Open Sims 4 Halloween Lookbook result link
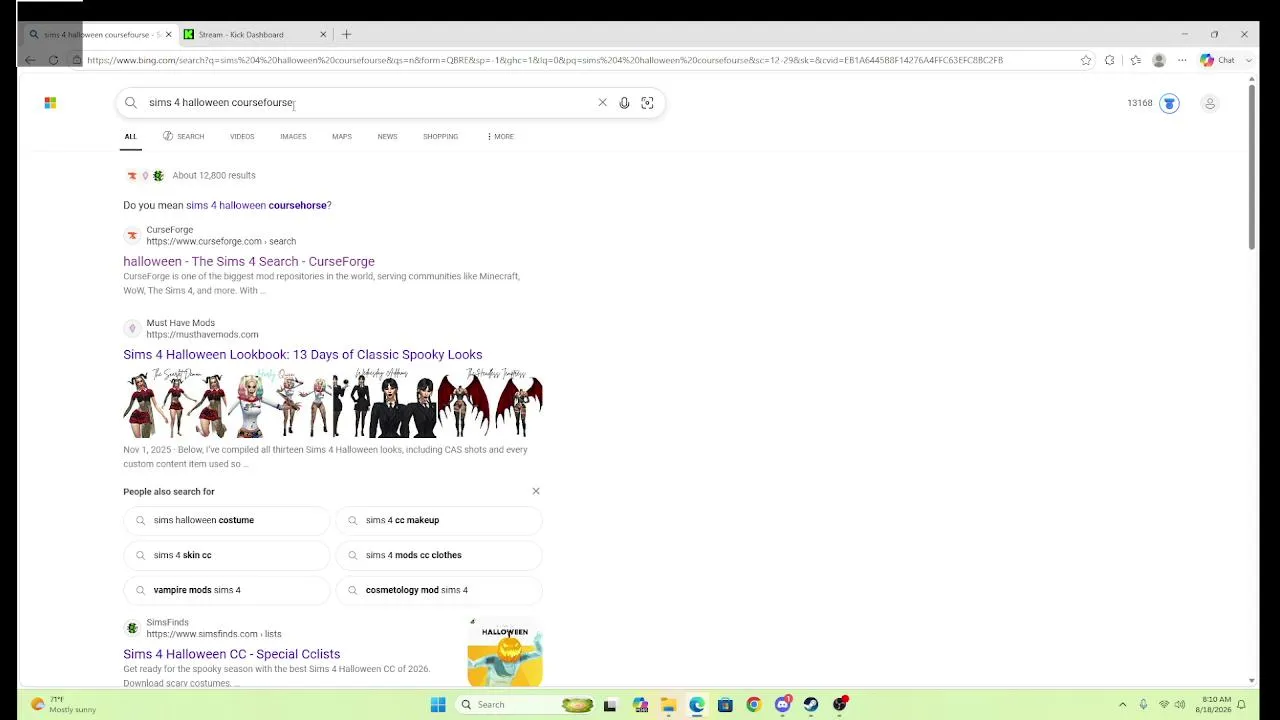The height and width of the screenshot is (720, 1280). pyautogui.click(x=303, y=354)
